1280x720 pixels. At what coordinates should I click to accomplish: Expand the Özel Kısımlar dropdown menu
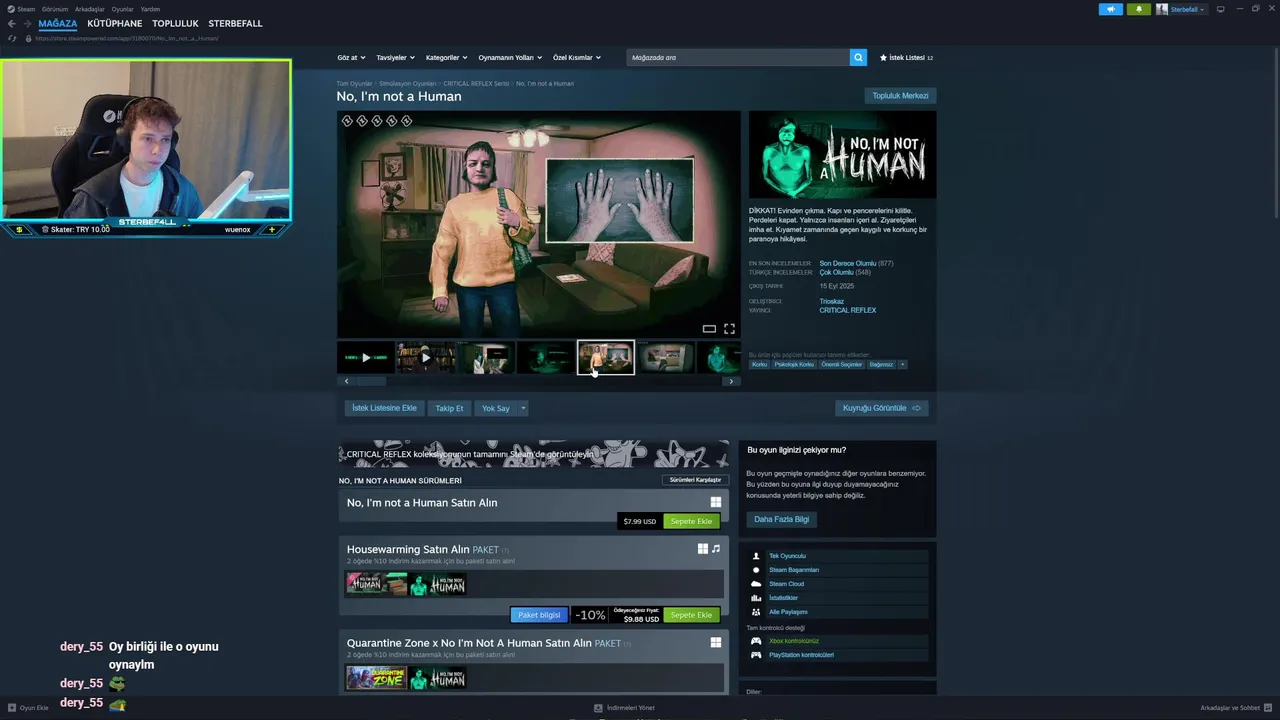coord(577,58)
